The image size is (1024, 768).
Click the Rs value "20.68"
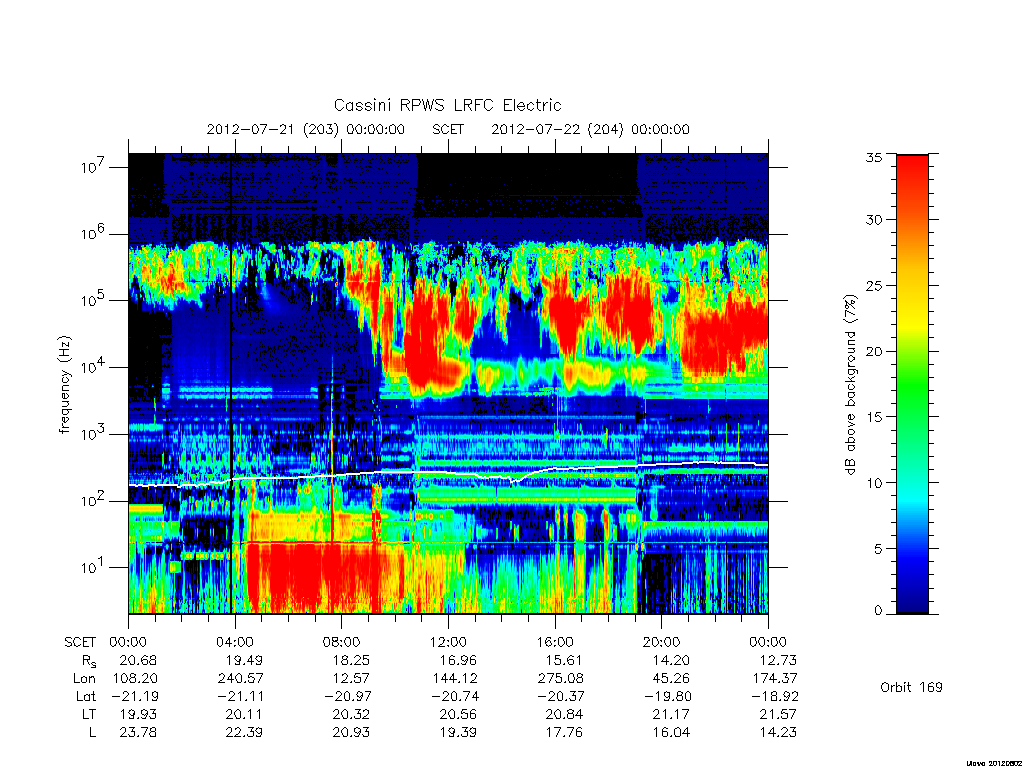(138, 660)
